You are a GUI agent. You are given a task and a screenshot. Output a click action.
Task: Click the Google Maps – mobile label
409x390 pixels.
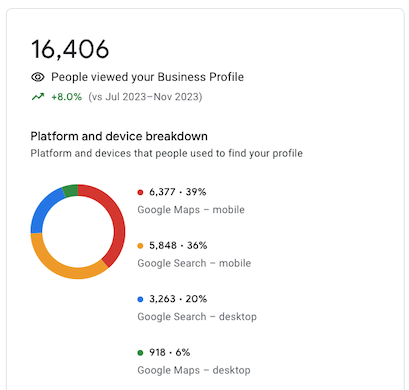(191, 210)
